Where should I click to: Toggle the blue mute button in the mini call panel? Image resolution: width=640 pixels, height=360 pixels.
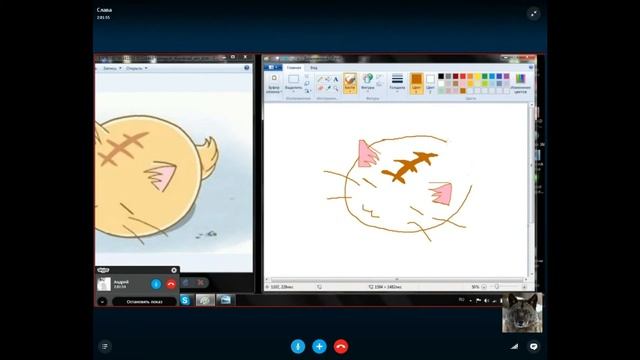(156, 284)
